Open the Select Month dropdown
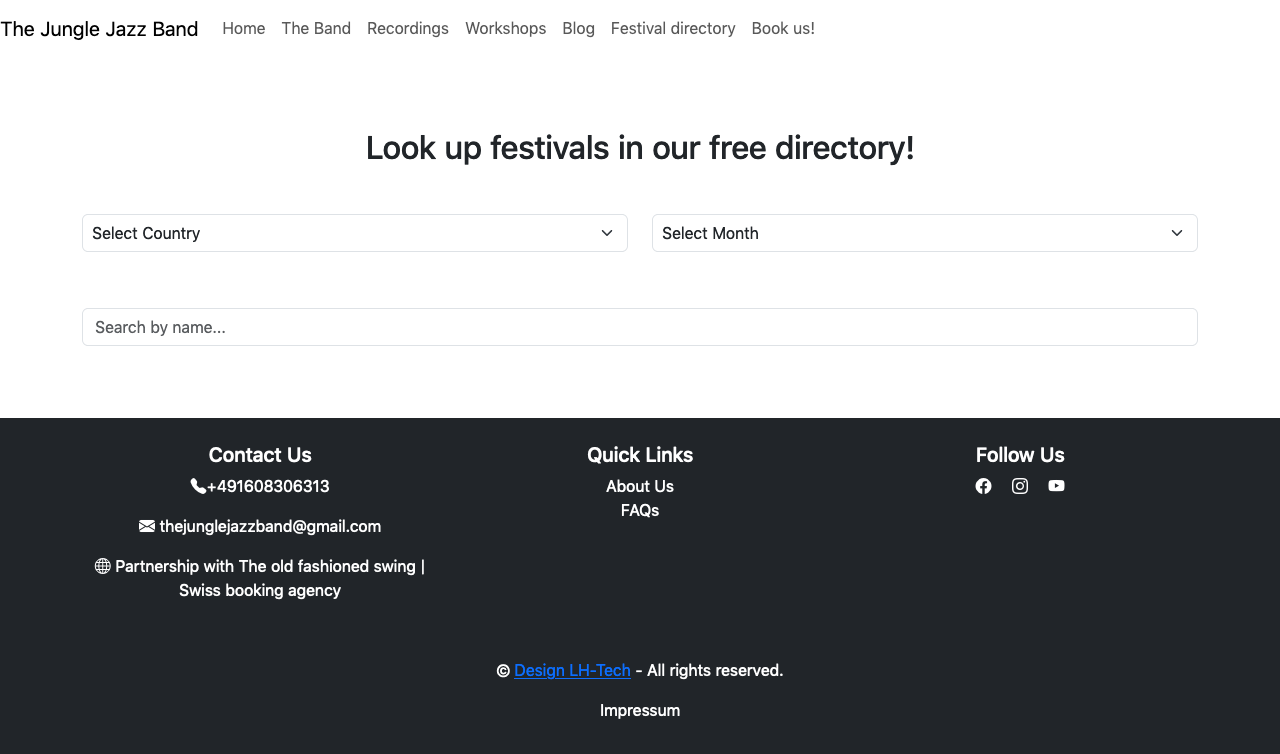The height and width of the screenshot is (754, 1280). pos(925,233)
